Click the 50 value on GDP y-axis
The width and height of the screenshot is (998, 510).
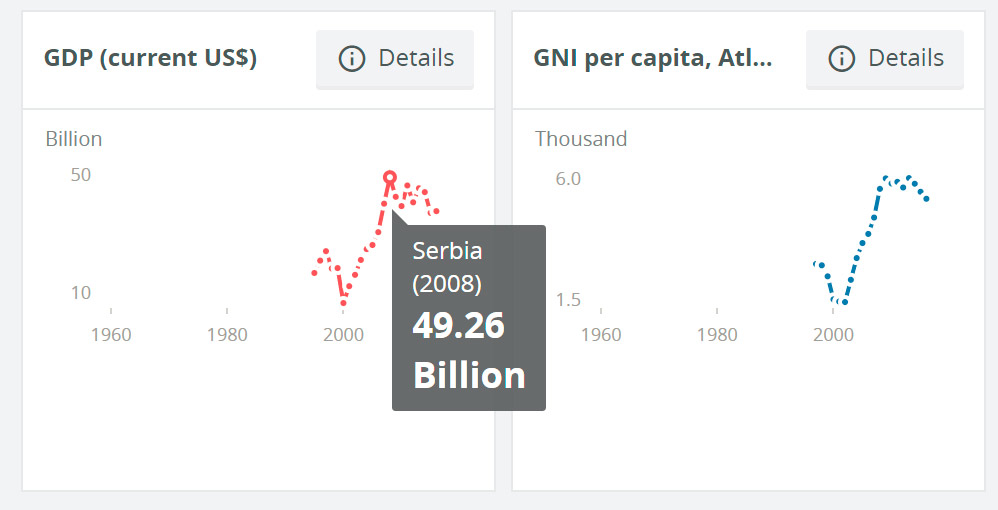(80, 175)
